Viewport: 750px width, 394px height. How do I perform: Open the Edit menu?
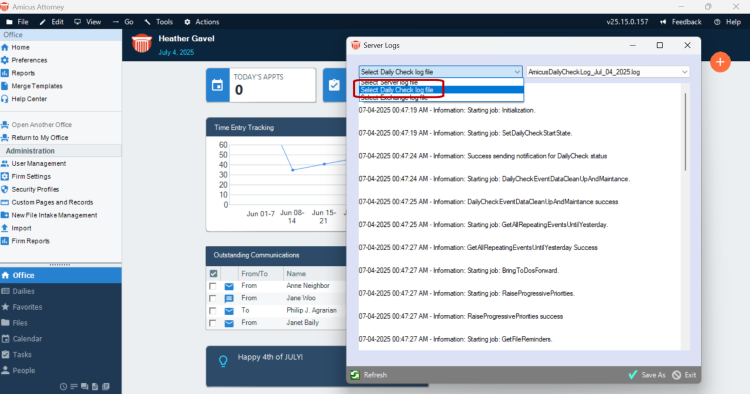click(x=52, y=22)
